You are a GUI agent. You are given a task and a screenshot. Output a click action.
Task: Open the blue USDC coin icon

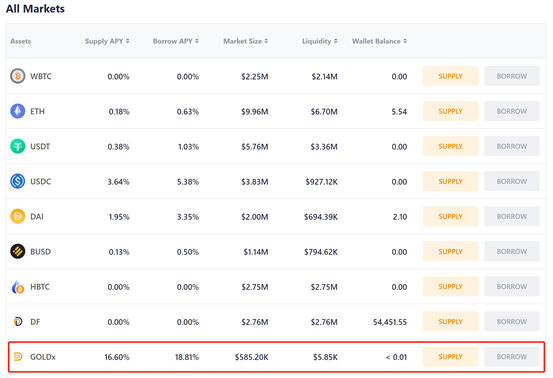pos(18,181)
